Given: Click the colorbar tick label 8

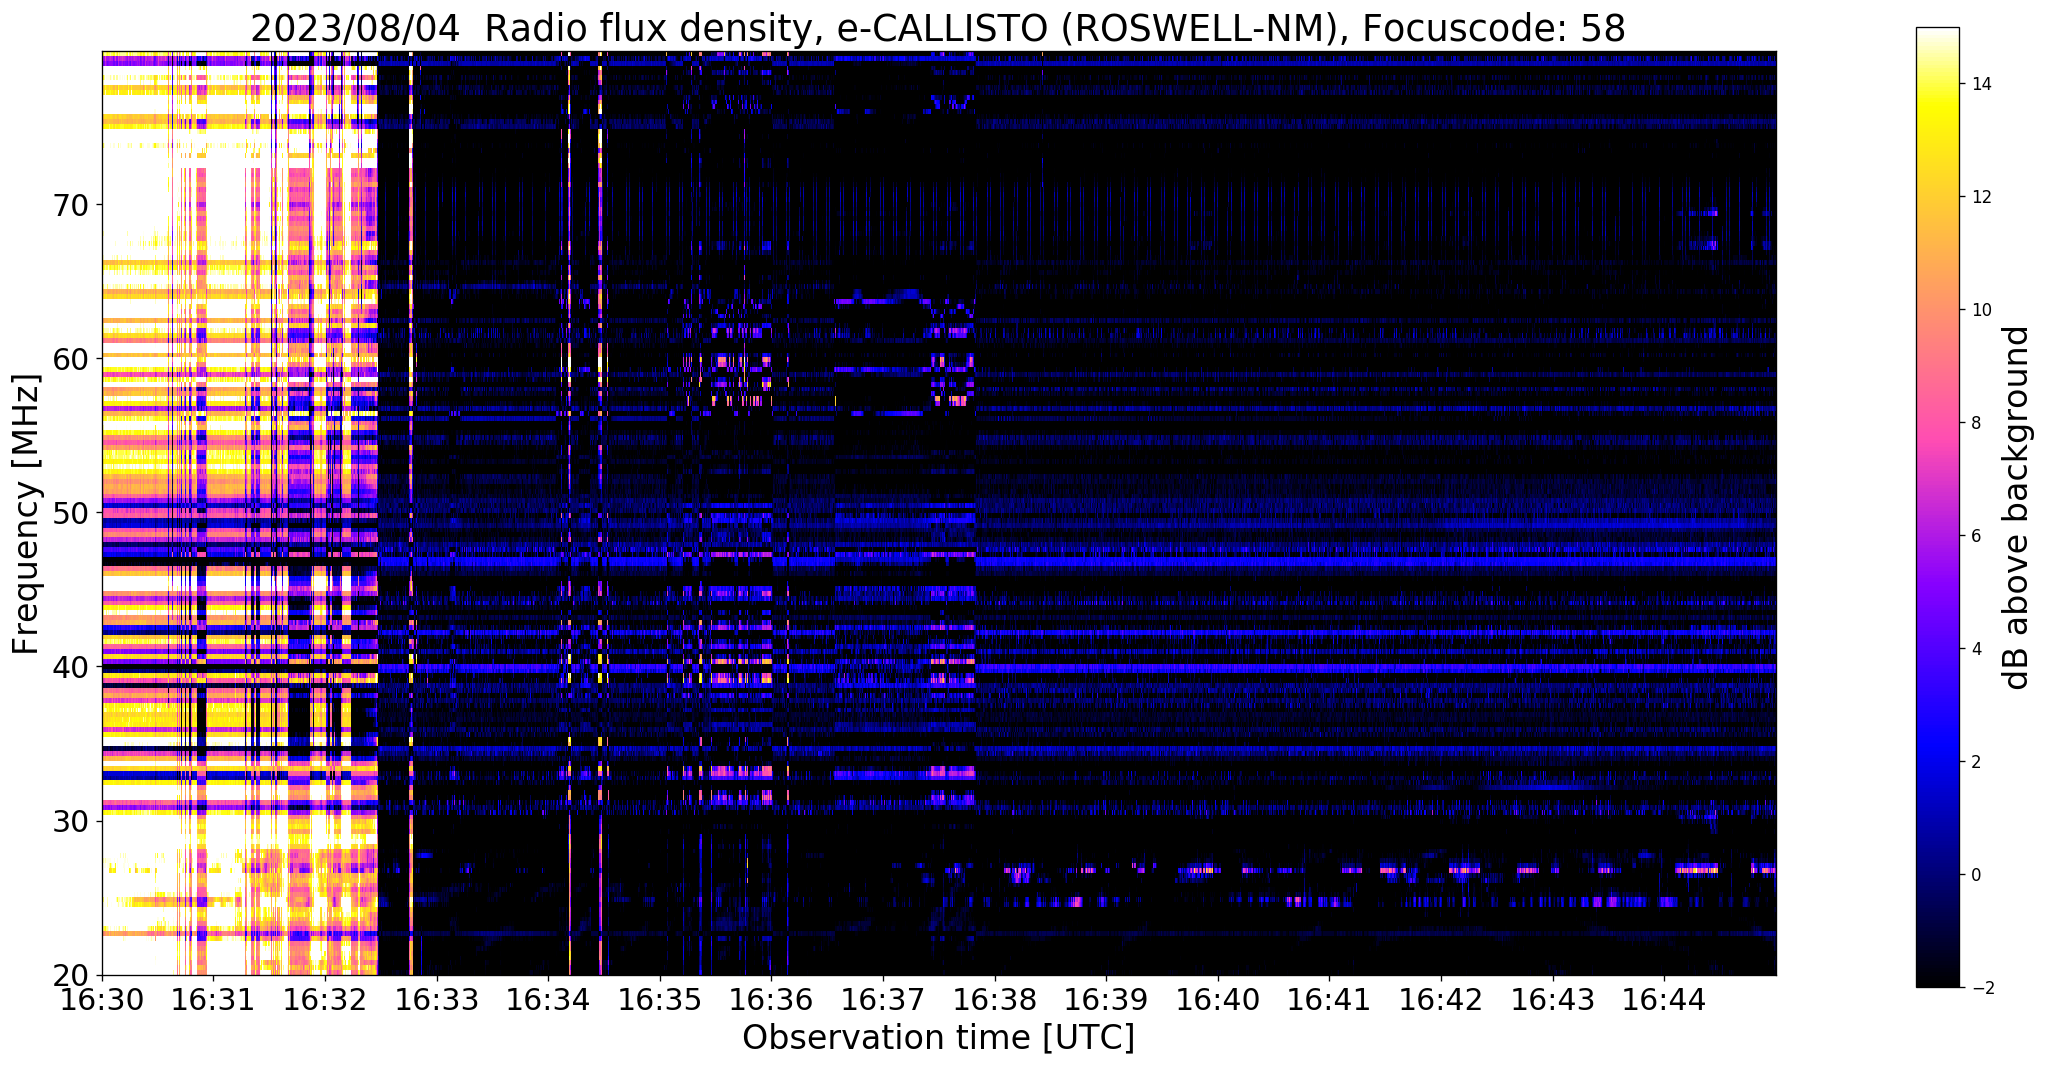Looking at the screenshot, I should (1975, 423).
